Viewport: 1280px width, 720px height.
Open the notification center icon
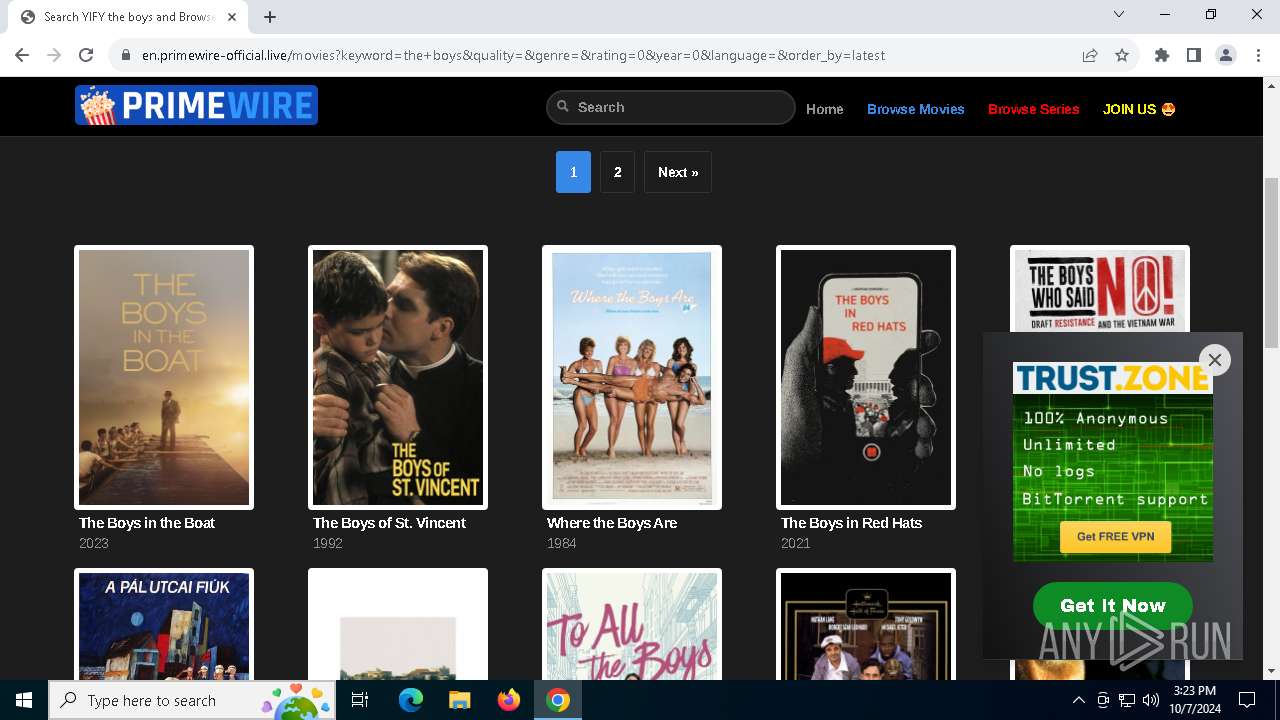[x=1247, y=700]
